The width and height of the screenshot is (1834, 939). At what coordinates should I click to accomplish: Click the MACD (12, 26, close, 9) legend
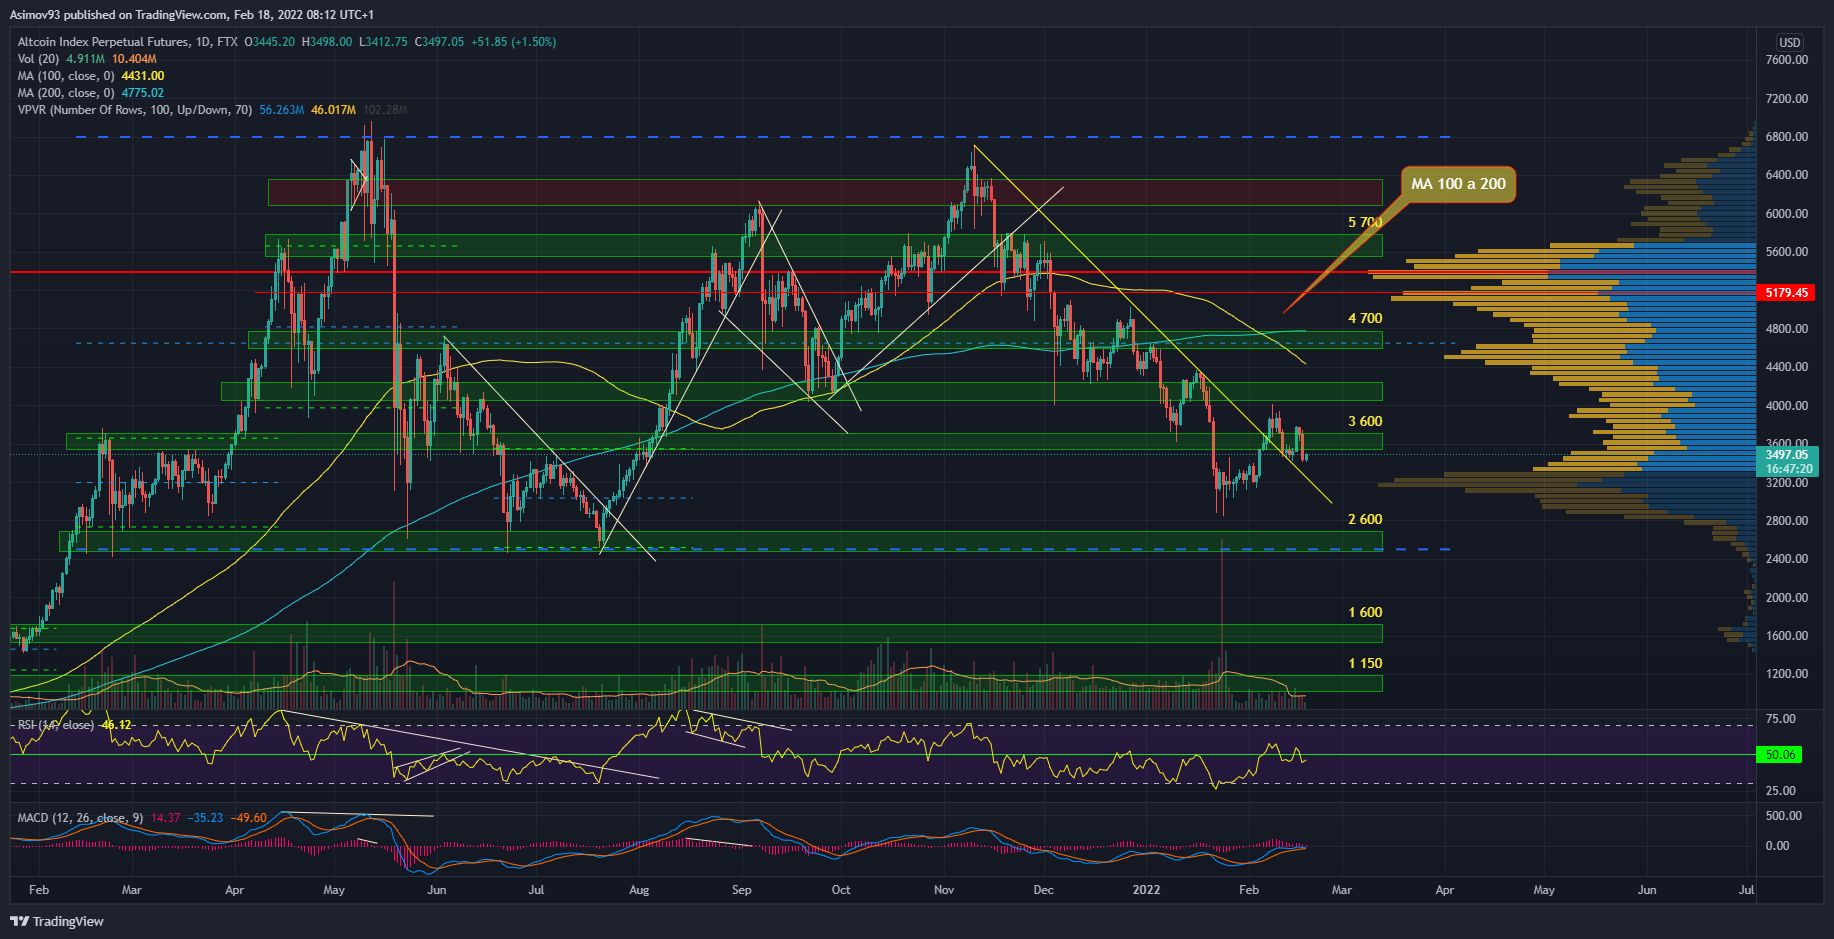[x=80, y=818]
